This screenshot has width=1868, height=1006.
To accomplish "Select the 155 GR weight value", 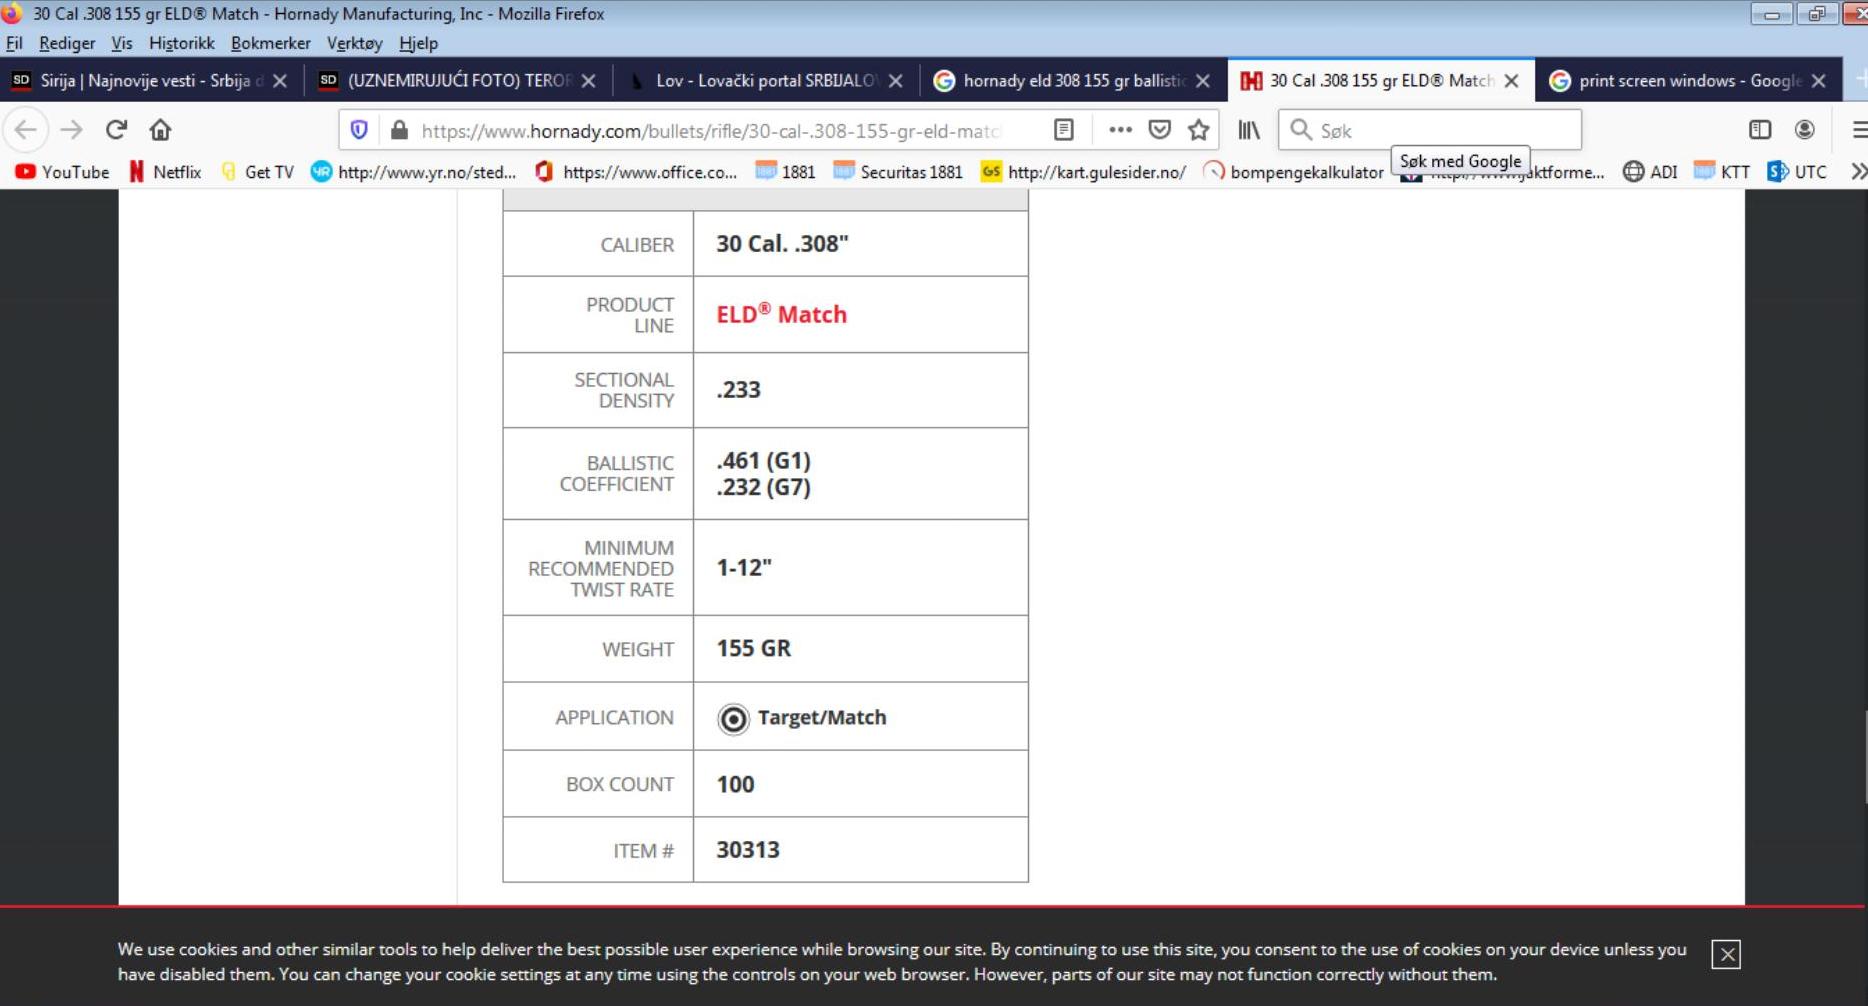I will click(754, 648).
